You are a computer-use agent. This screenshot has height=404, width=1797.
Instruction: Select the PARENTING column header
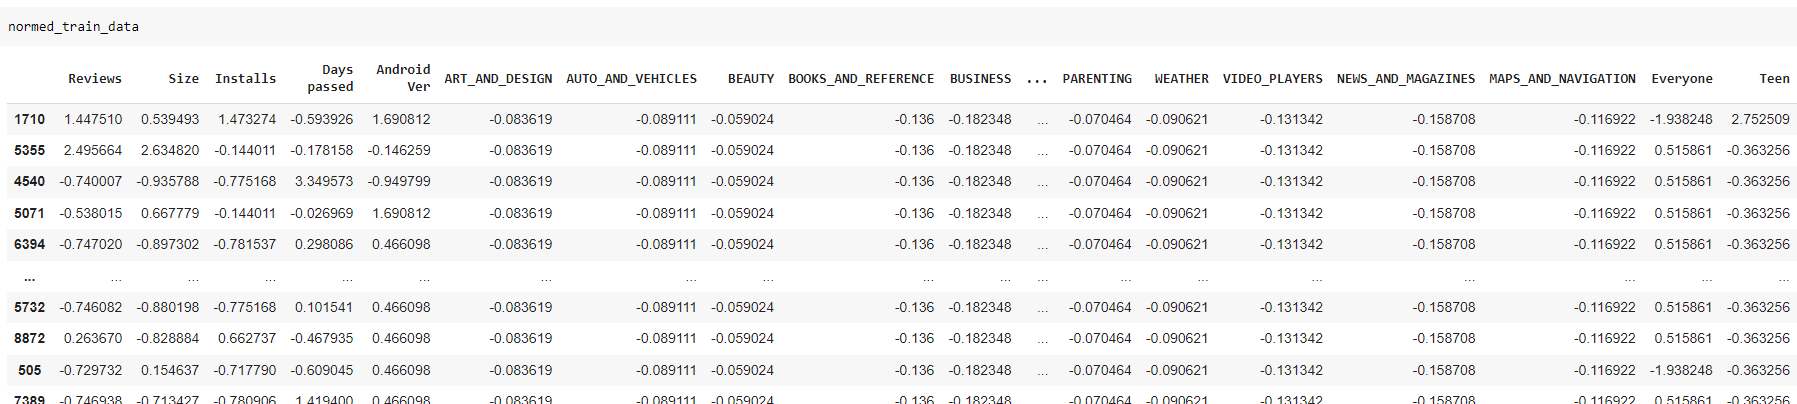(x=1097, y=79)
